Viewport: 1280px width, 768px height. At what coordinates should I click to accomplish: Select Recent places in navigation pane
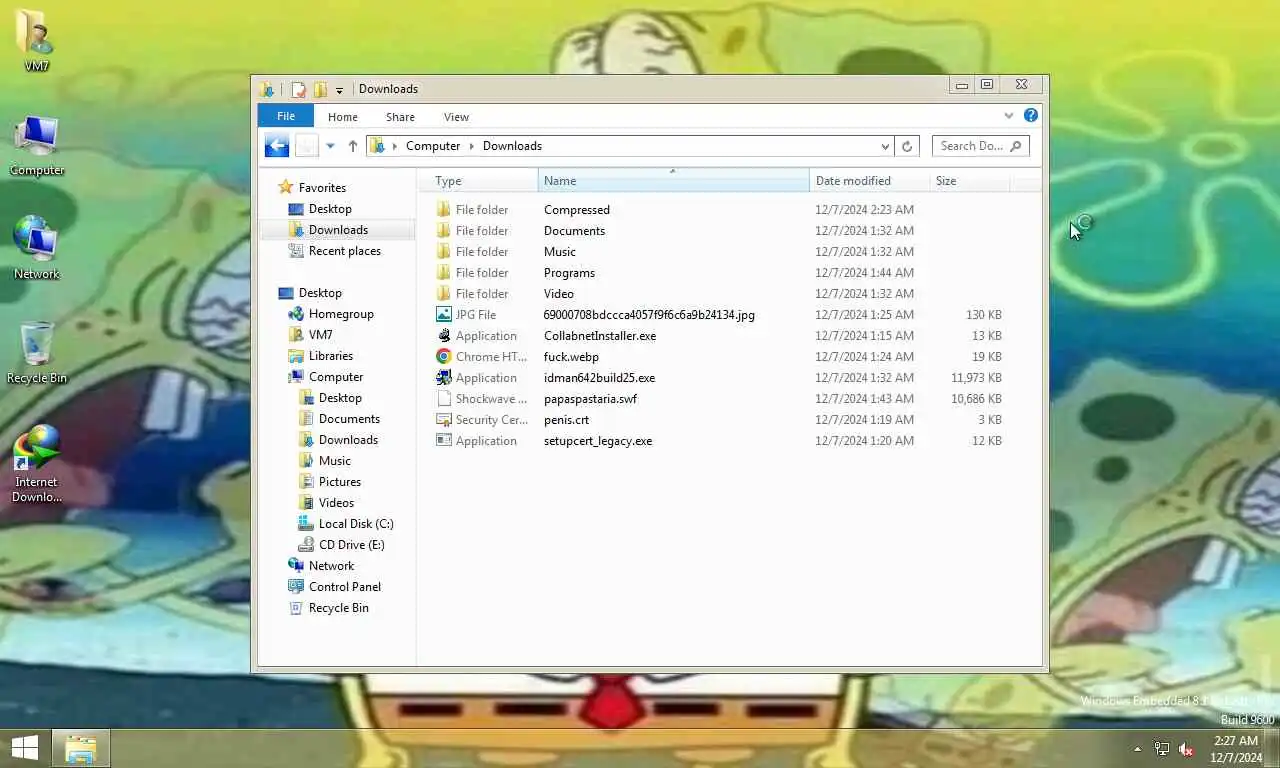pyautogui.click(x=345, y=251)
